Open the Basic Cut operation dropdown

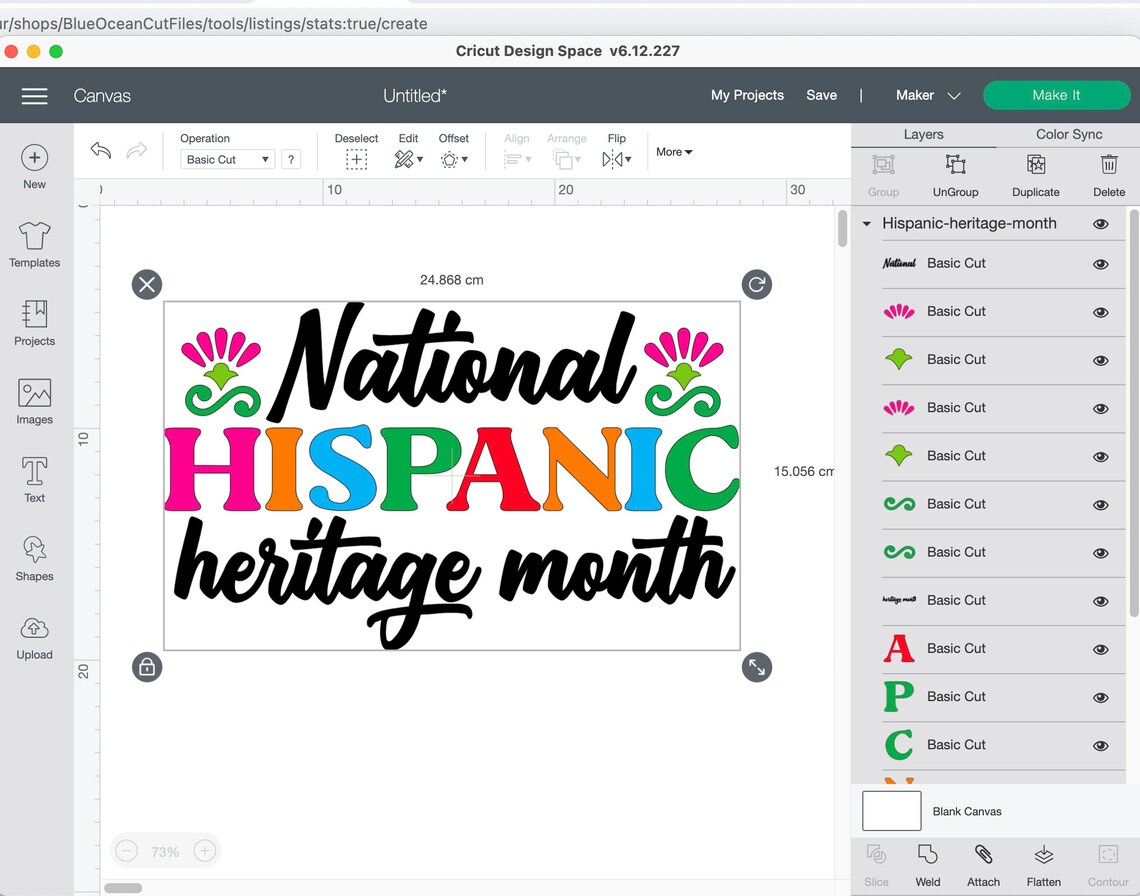(x=226, y=159)
